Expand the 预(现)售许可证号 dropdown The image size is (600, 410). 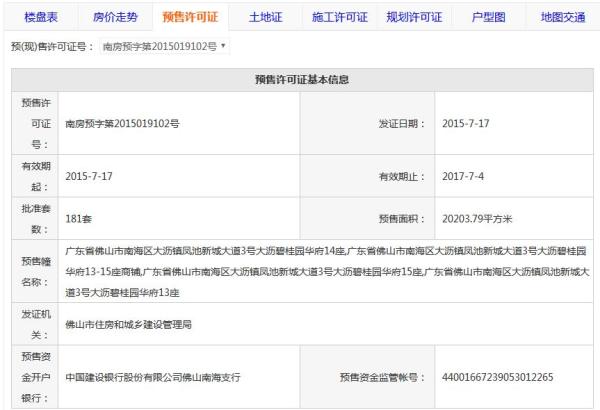pos(165,47)
